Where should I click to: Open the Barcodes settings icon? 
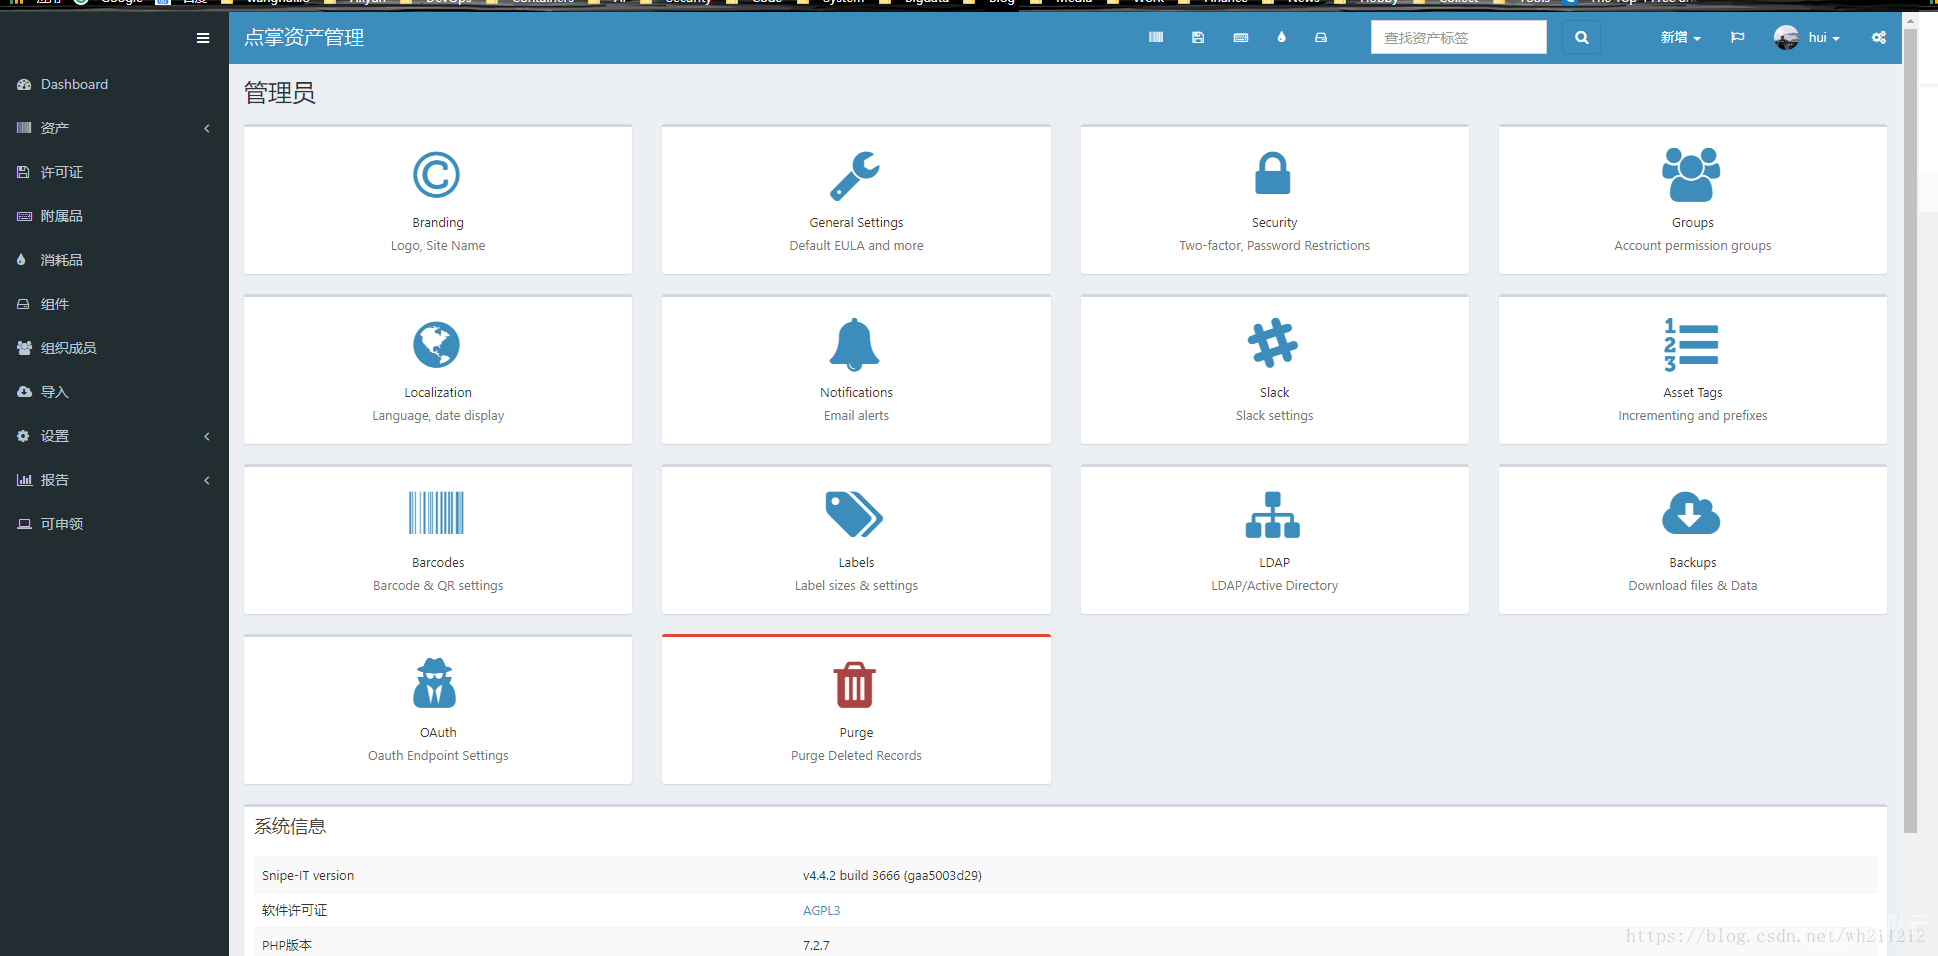[x=436, y=513]
